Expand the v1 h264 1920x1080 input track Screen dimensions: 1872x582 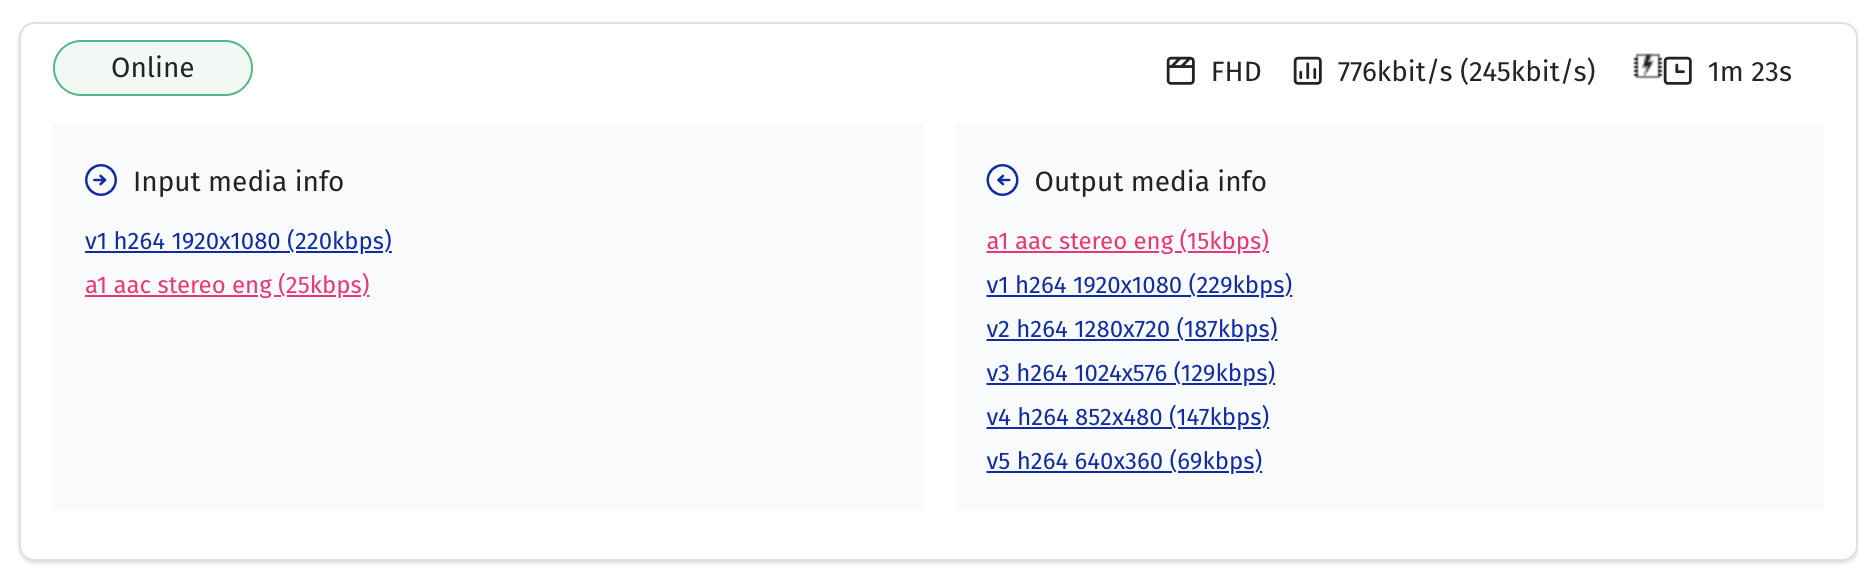coord(238,240)
